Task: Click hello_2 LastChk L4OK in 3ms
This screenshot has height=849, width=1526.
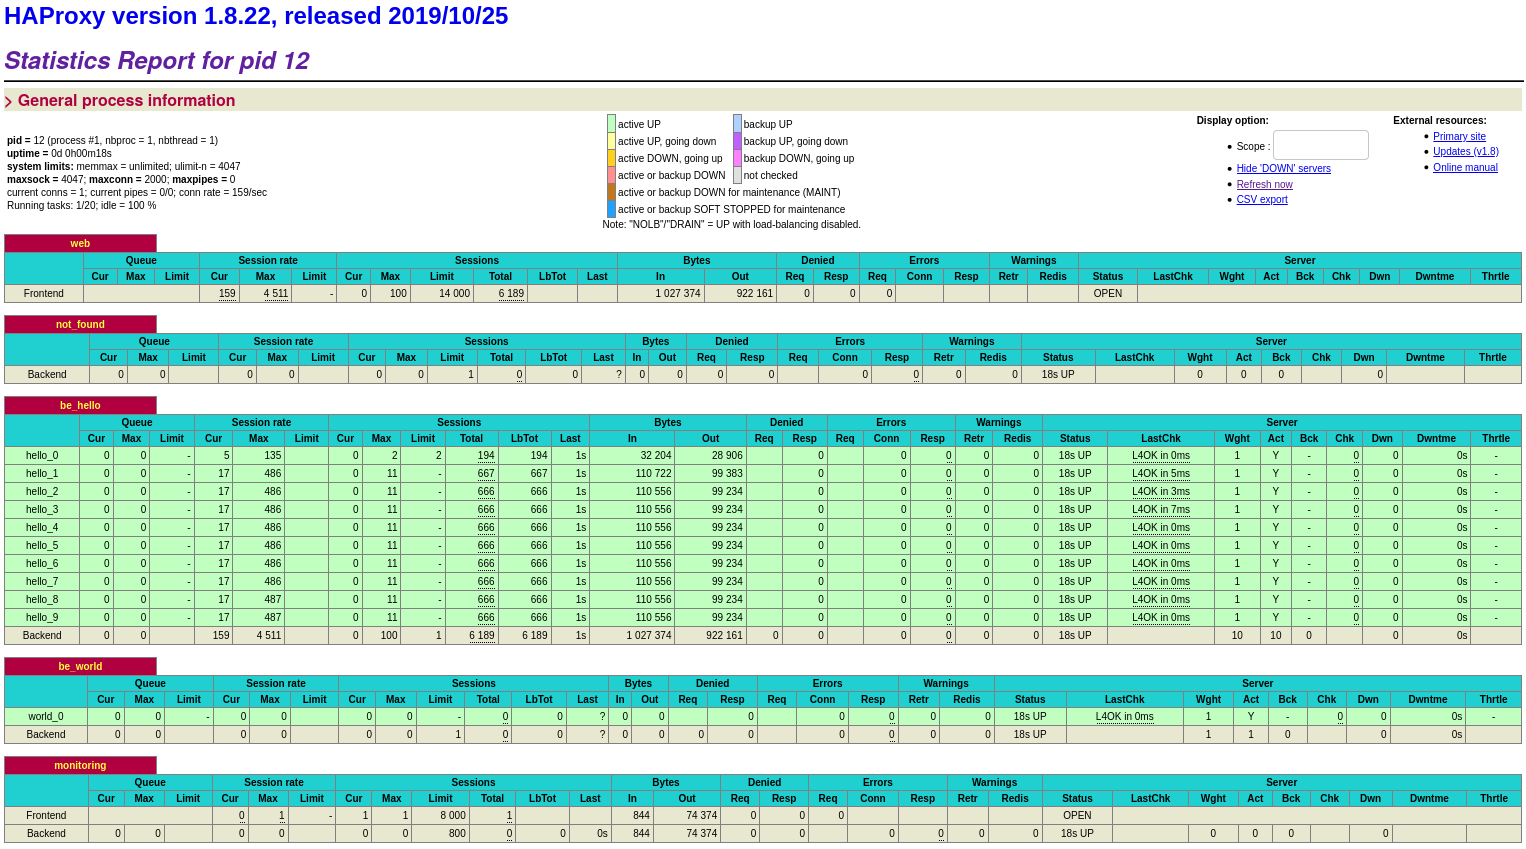Action: click(x=1161, y=491)
